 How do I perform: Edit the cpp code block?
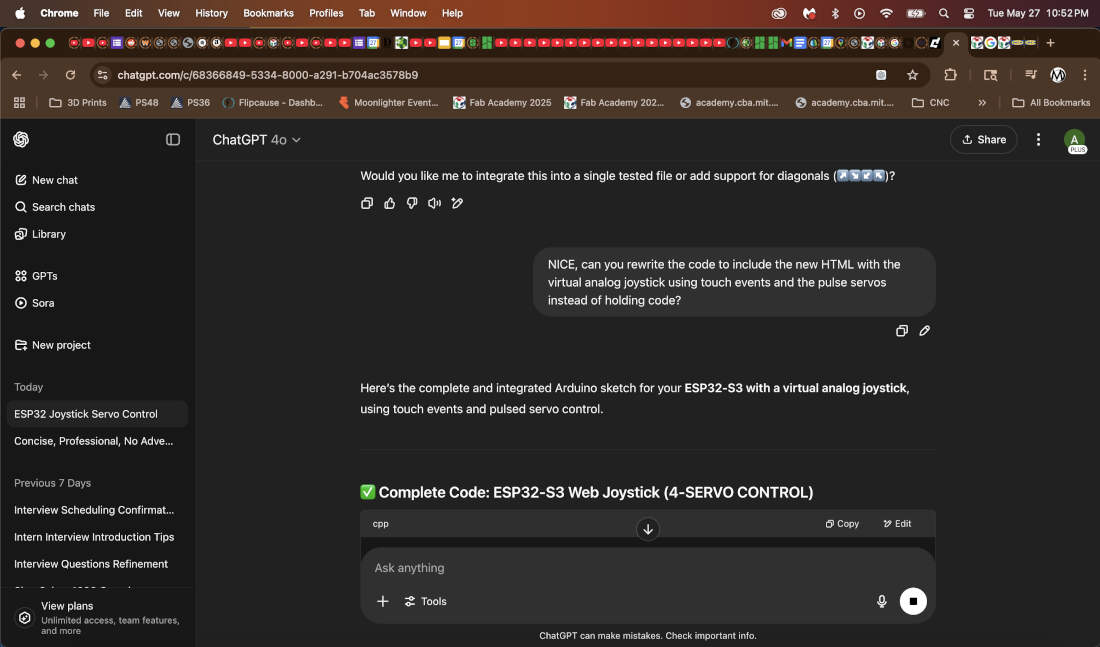pyautogui.click(x=897, y=523)
